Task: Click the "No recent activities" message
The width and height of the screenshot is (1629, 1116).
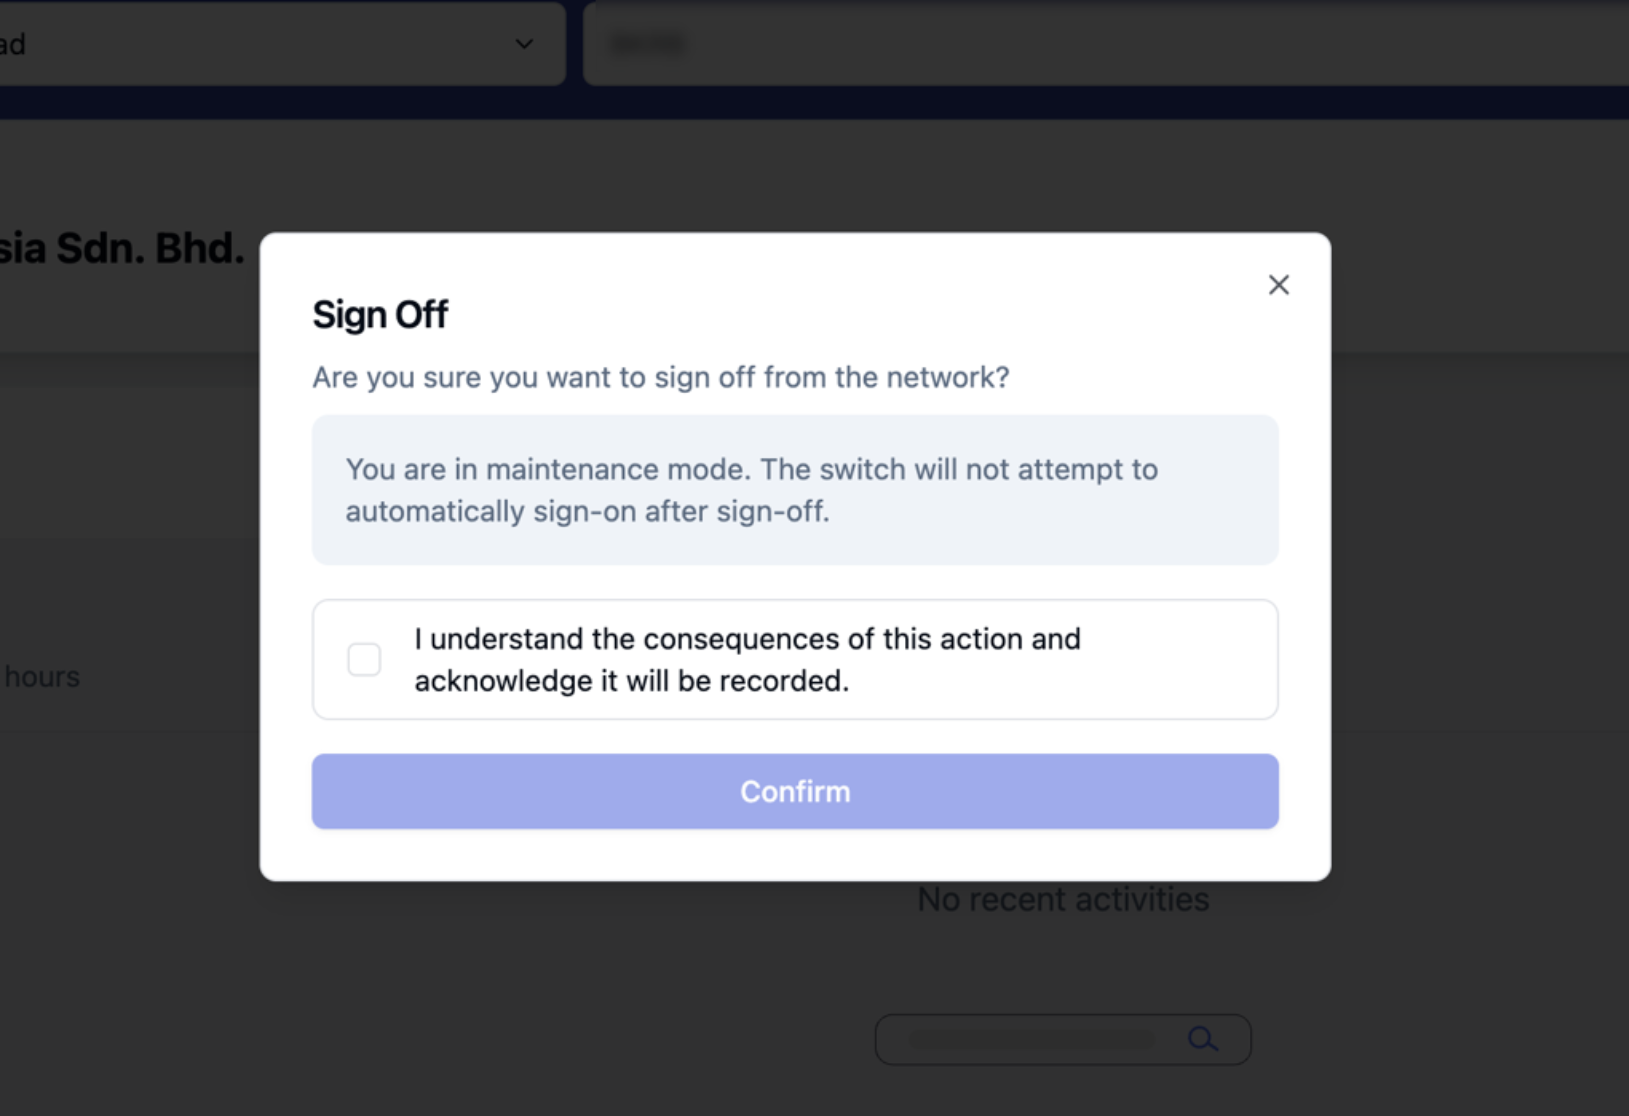Action: click(1063, 900)
